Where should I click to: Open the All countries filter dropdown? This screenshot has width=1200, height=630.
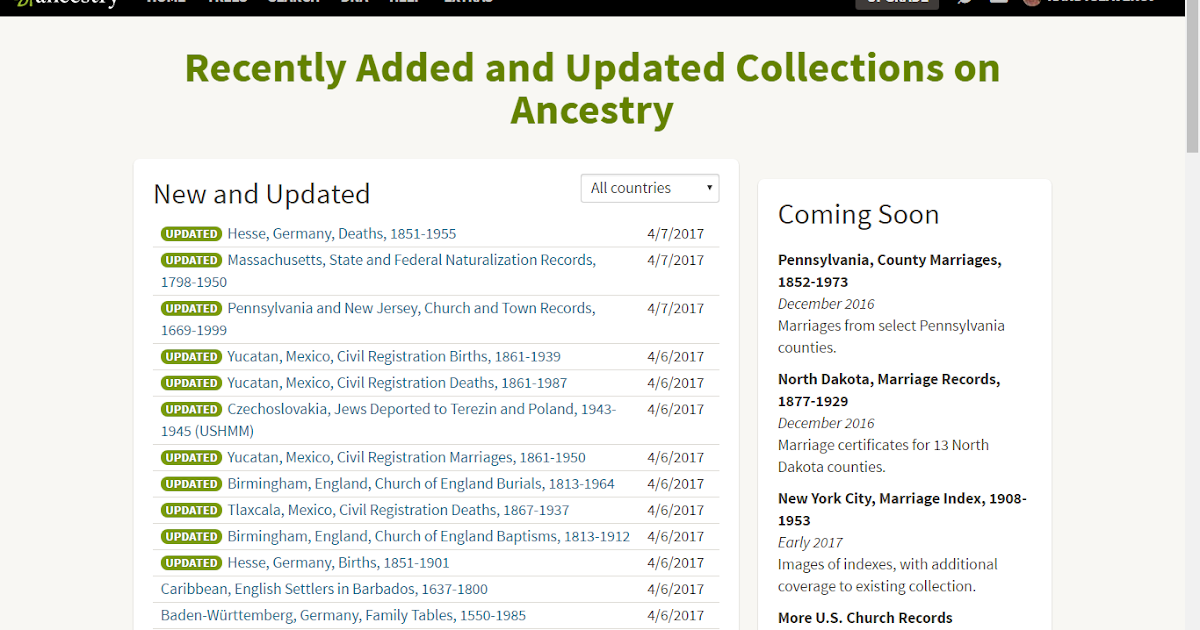coord(650,188)
